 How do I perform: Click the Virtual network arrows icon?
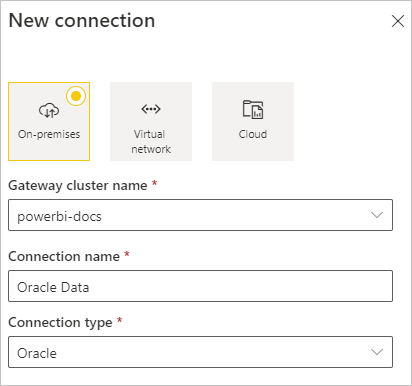(151, 109)
